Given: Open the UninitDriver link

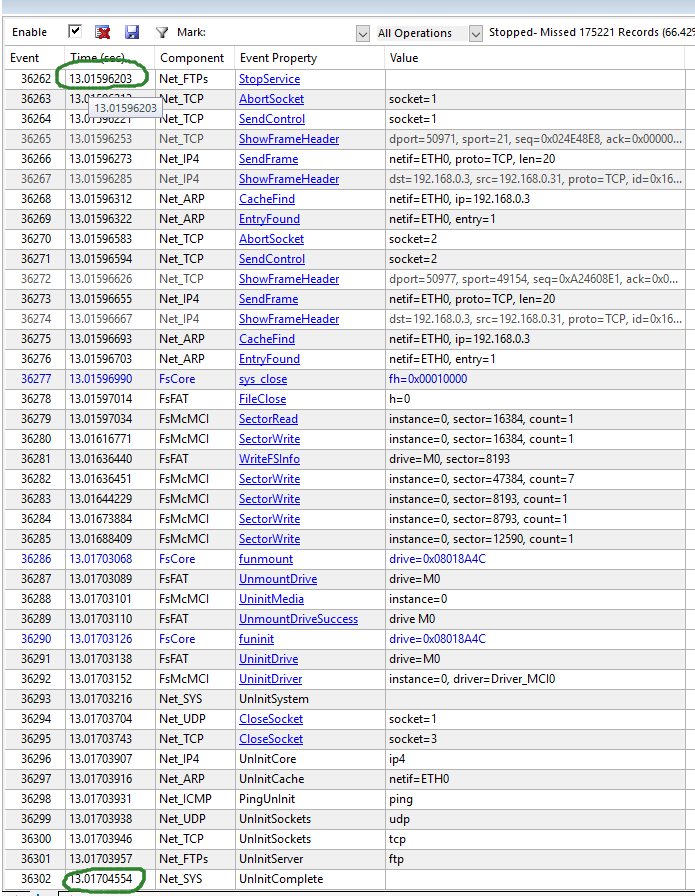Looking at the screenshot, I should point(270,679).
